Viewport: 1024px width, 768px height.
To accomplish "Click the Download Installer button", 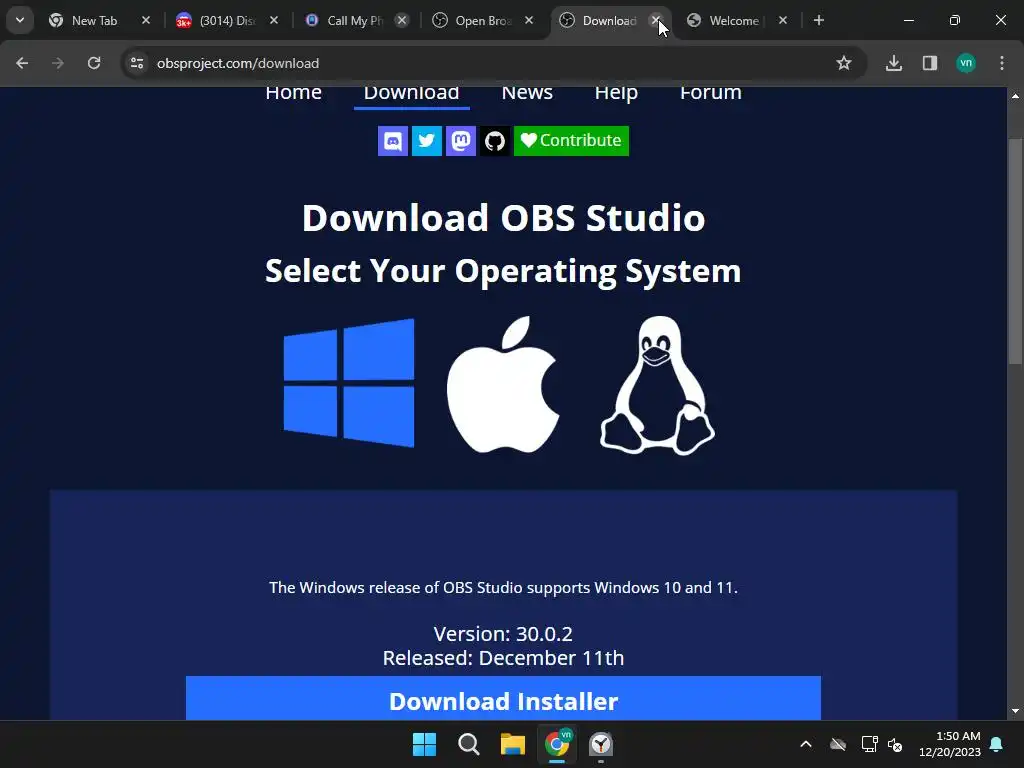I will (503, 698).
